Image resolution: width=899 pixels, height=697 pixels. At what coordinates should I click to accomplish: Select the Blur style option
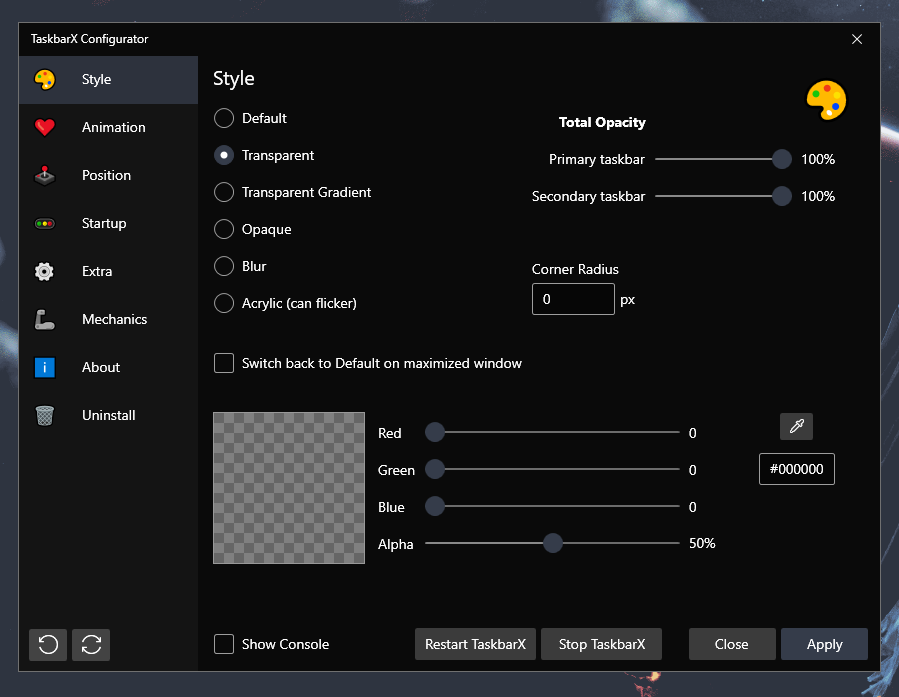[224, 266]
